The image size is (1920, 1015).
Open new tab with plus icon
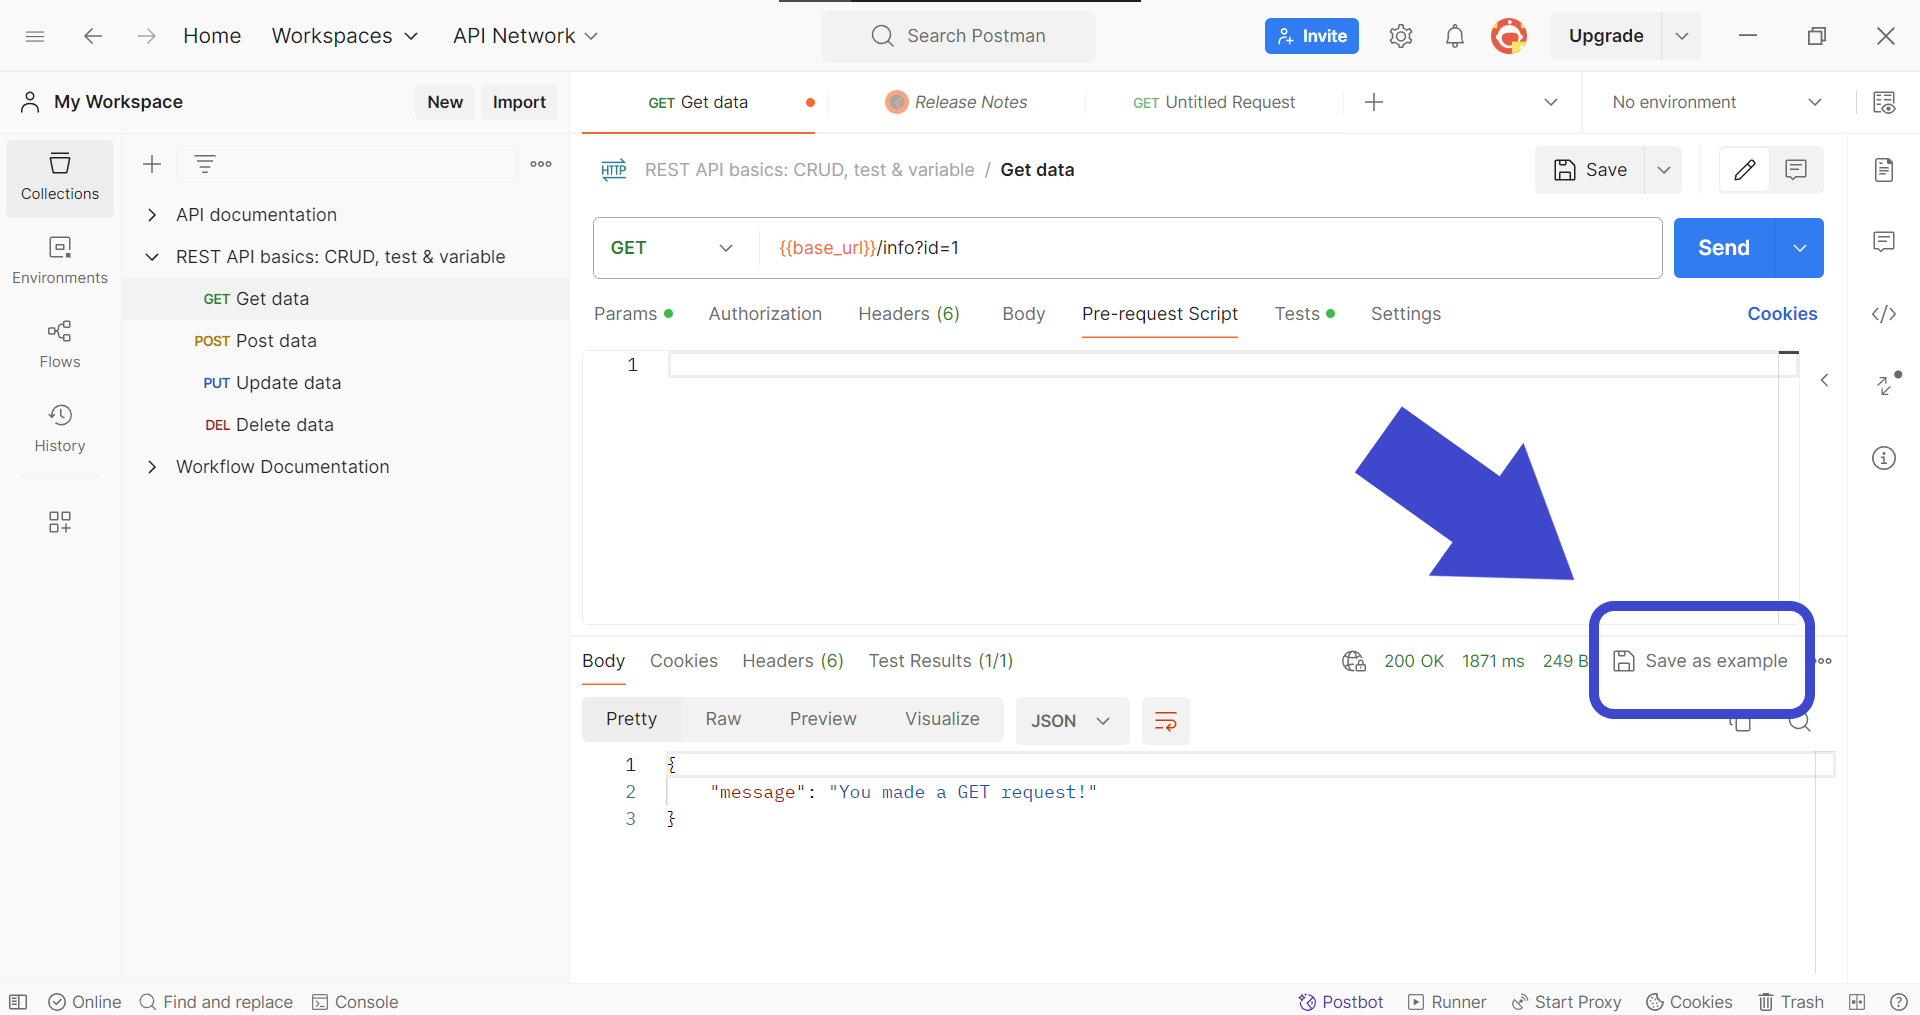(1374, 102)
